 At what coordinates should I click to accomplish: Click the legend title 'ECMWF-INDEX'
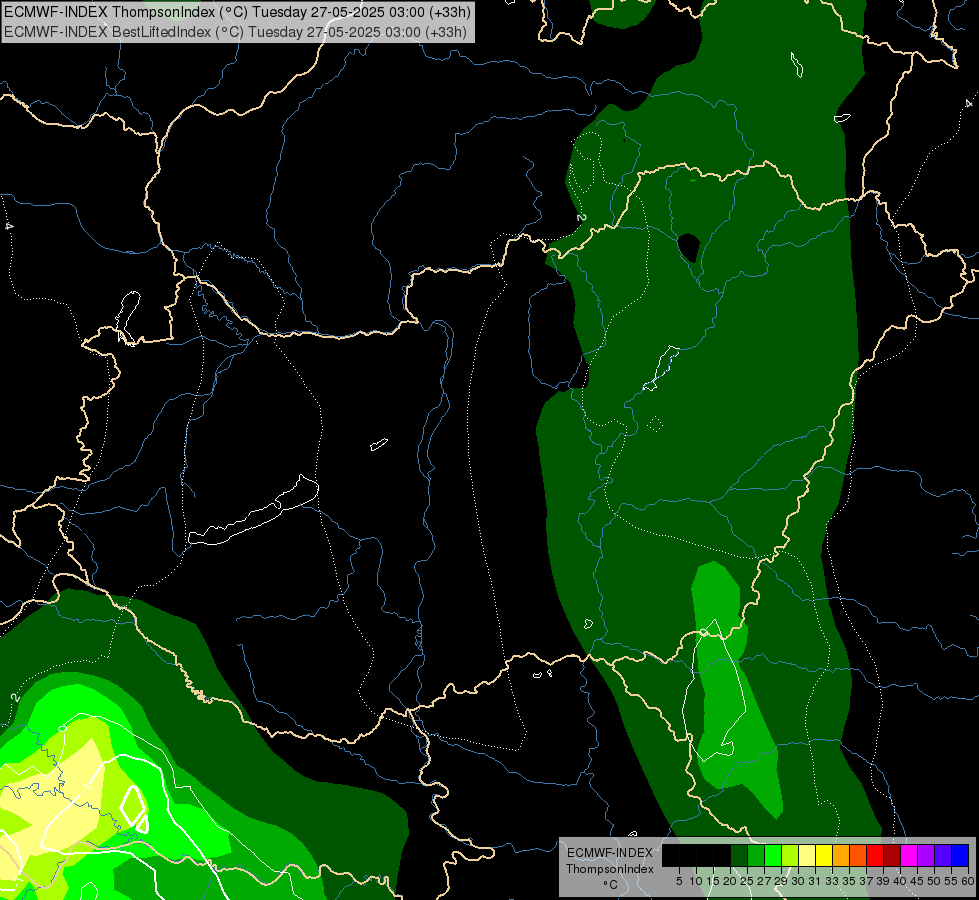click(610, 853)
